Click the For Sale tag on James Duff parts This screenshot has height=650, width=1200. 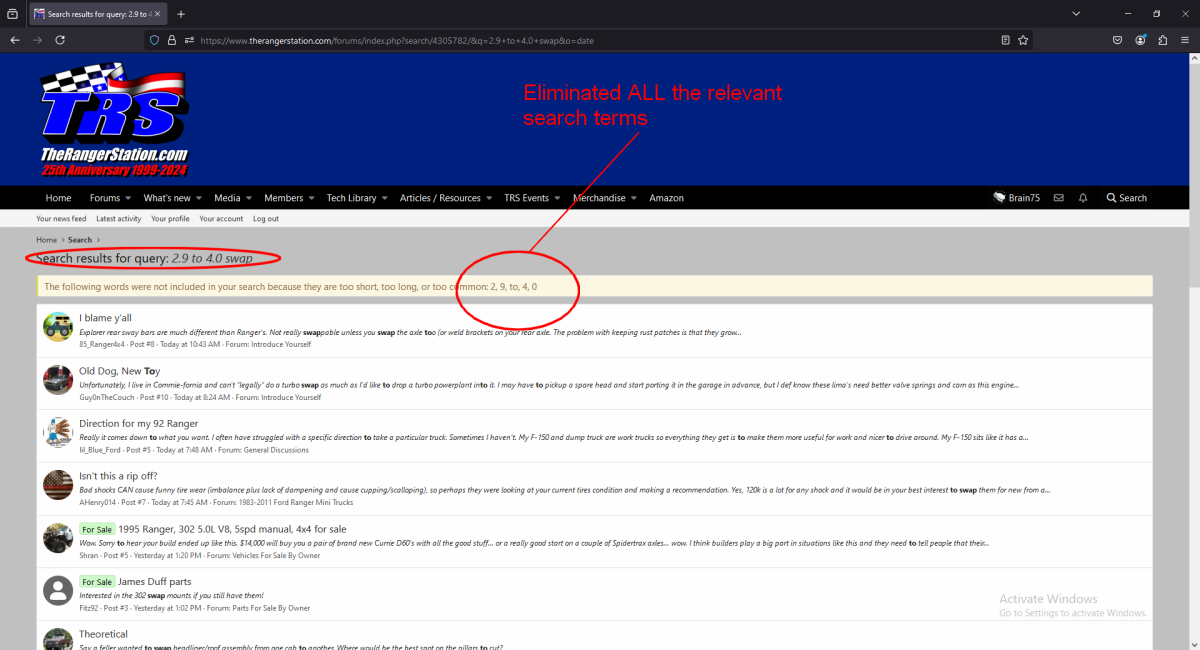click(97, 581)
